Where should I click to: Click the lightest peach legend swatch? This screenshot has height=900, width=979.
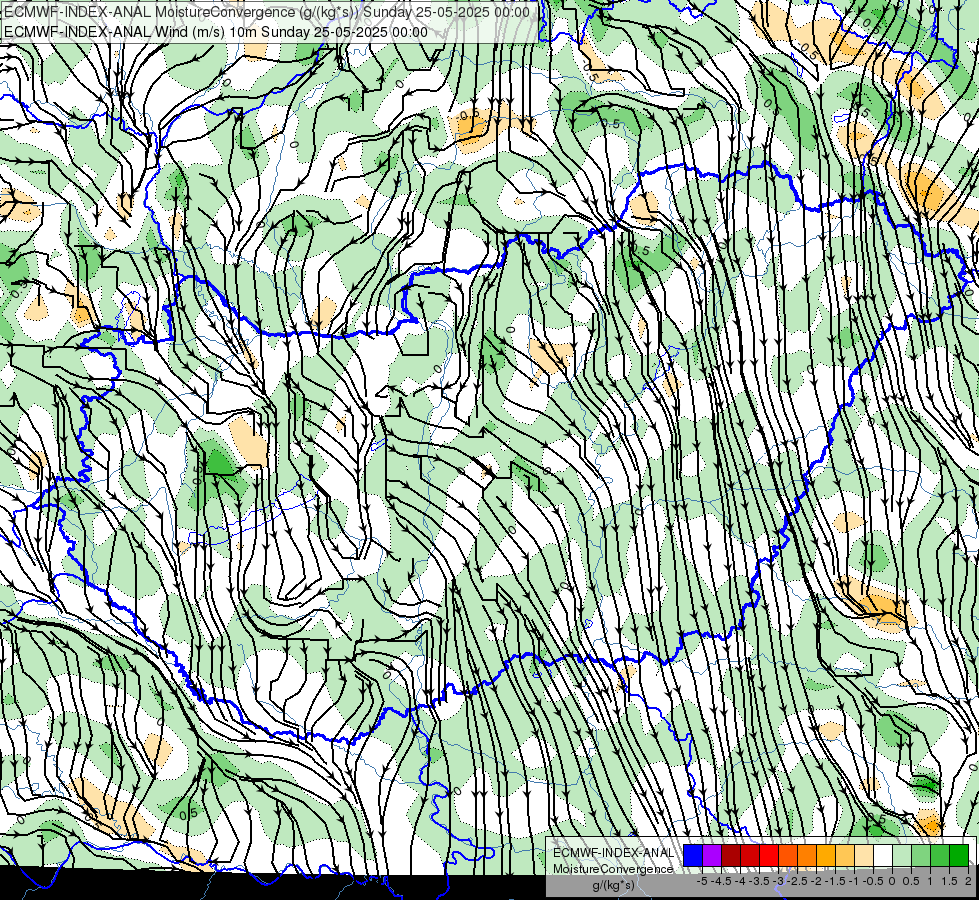[864, 856]
